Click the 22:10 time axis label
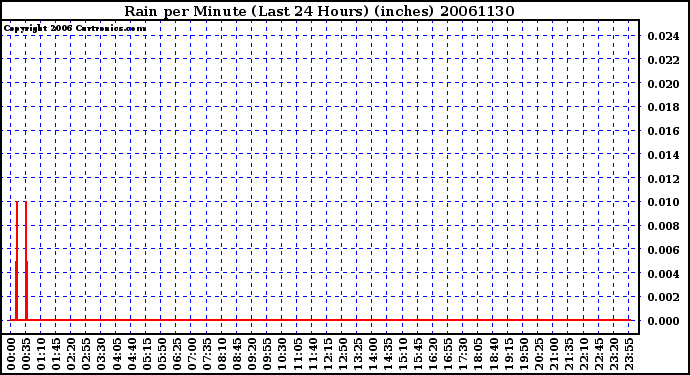The height and width of the screenshot is (375, 690). pos(584,354)
